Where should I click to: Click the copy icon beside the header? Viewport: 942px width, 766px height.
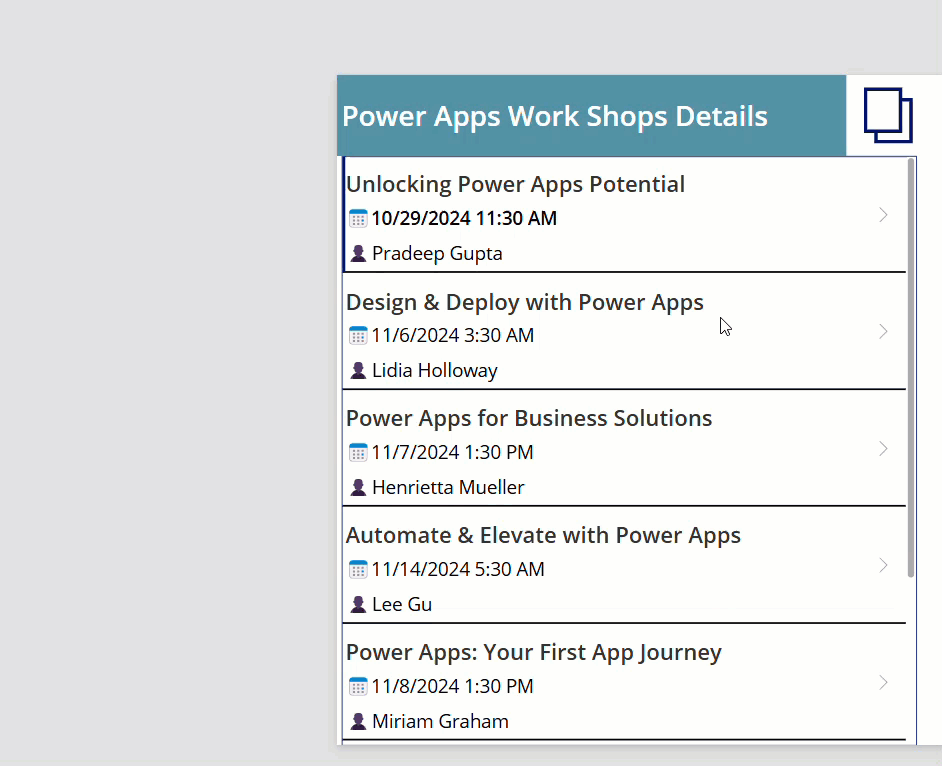coord(888,115)
